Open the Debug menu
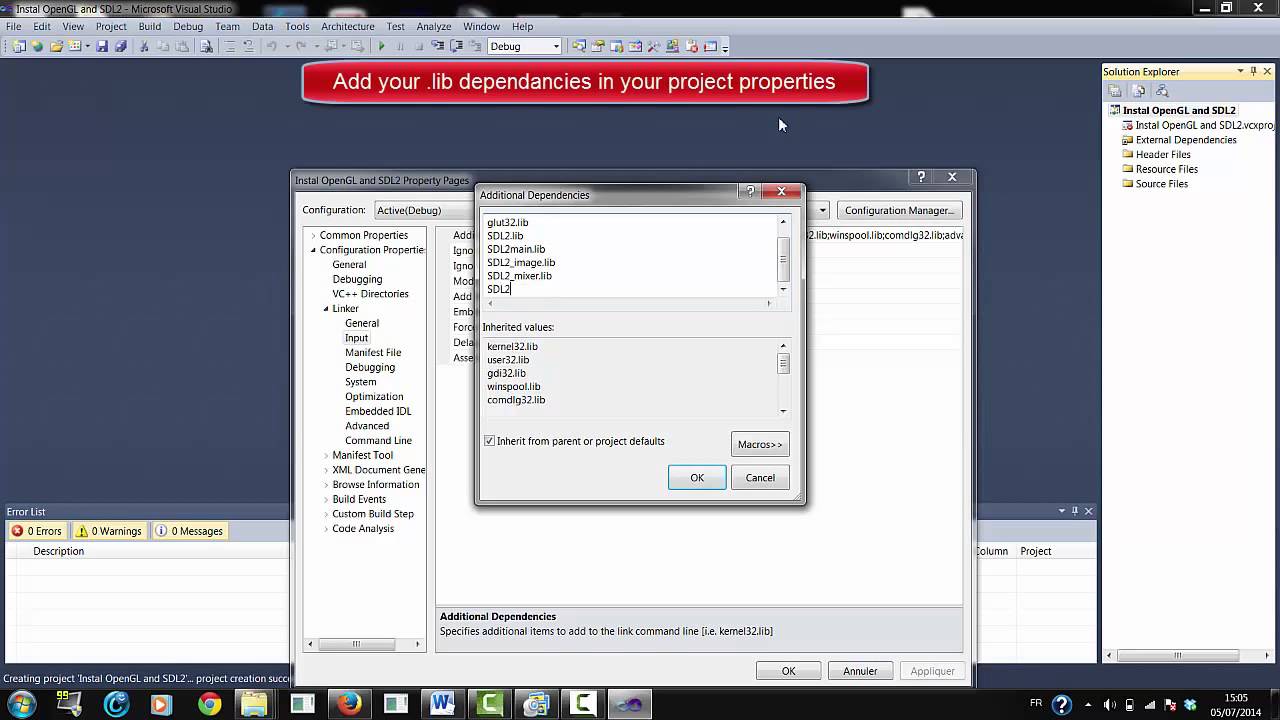The image size is (1280, 720). 188,26
